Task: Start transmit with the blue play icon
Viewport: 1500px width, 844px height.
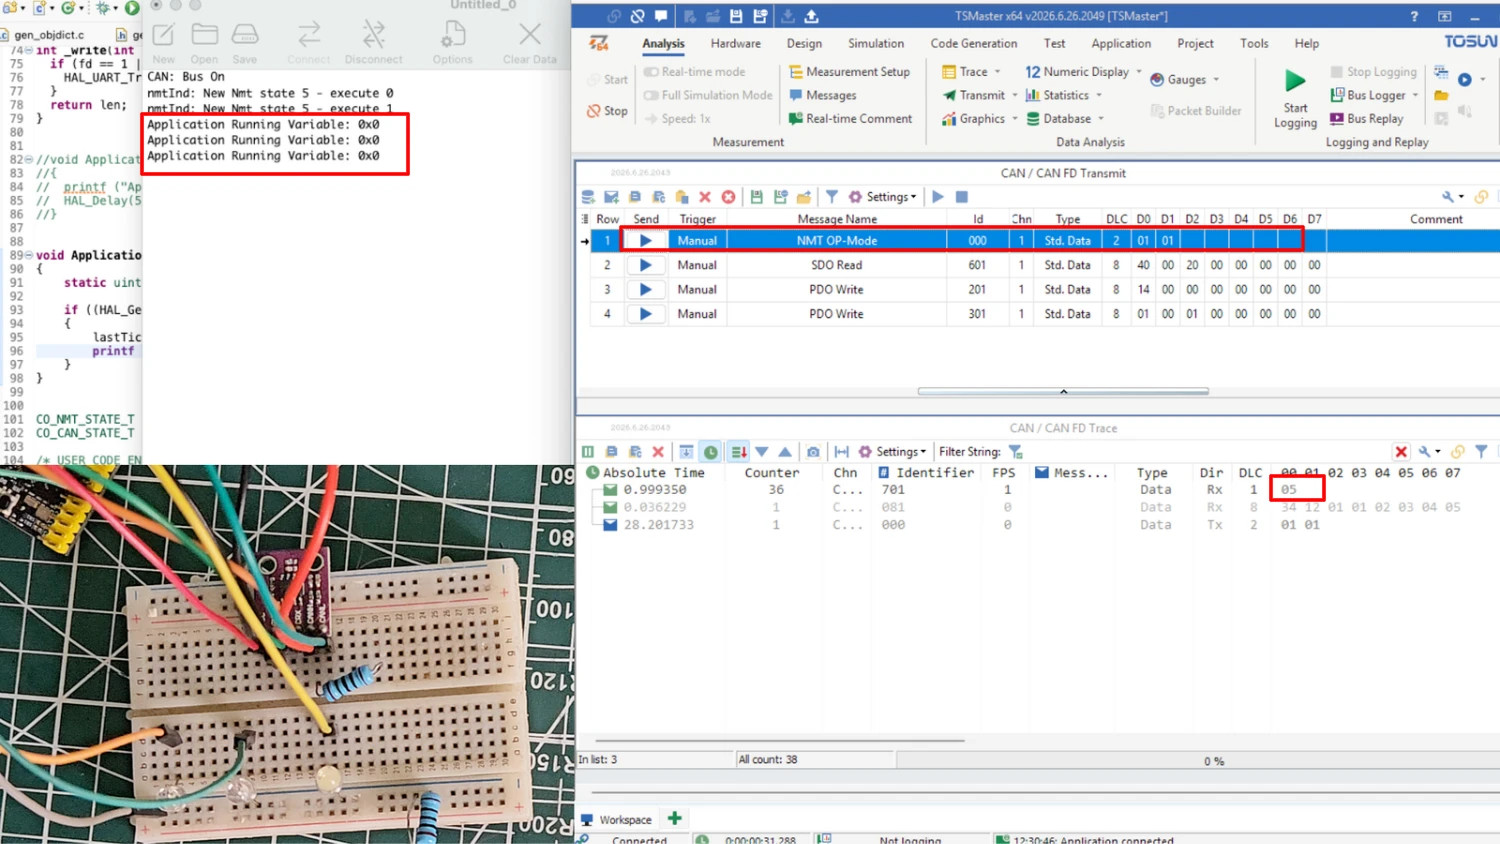Action: click(938, 197)
